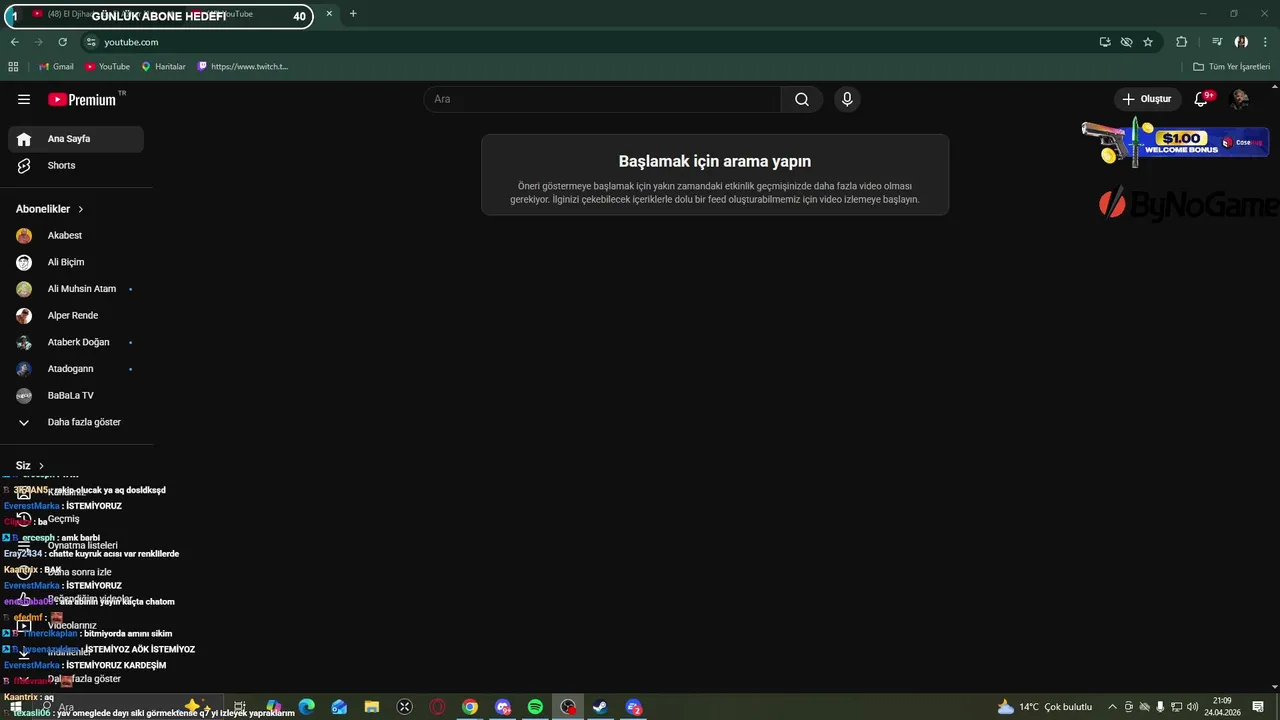
Task: Click the tray microphone icon
Action: (1160, 707)
